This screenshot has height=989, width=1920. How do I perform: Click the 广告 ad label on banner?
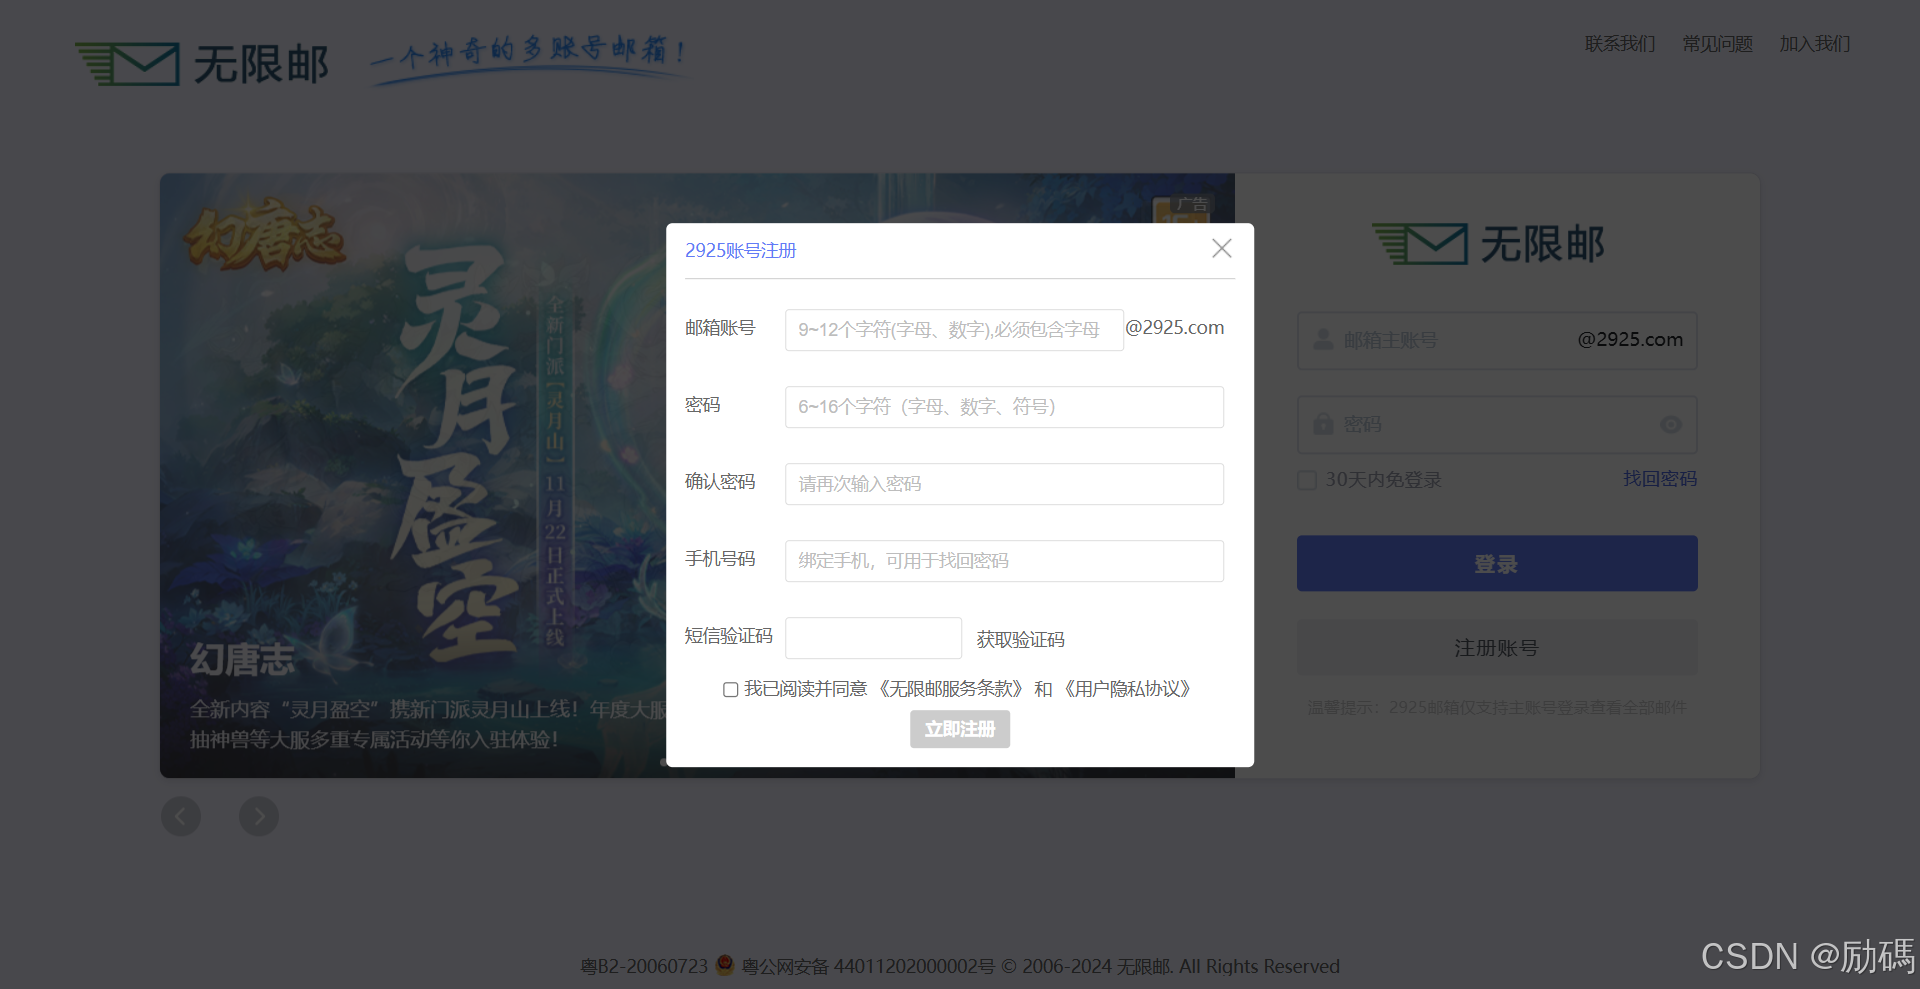1191,204
